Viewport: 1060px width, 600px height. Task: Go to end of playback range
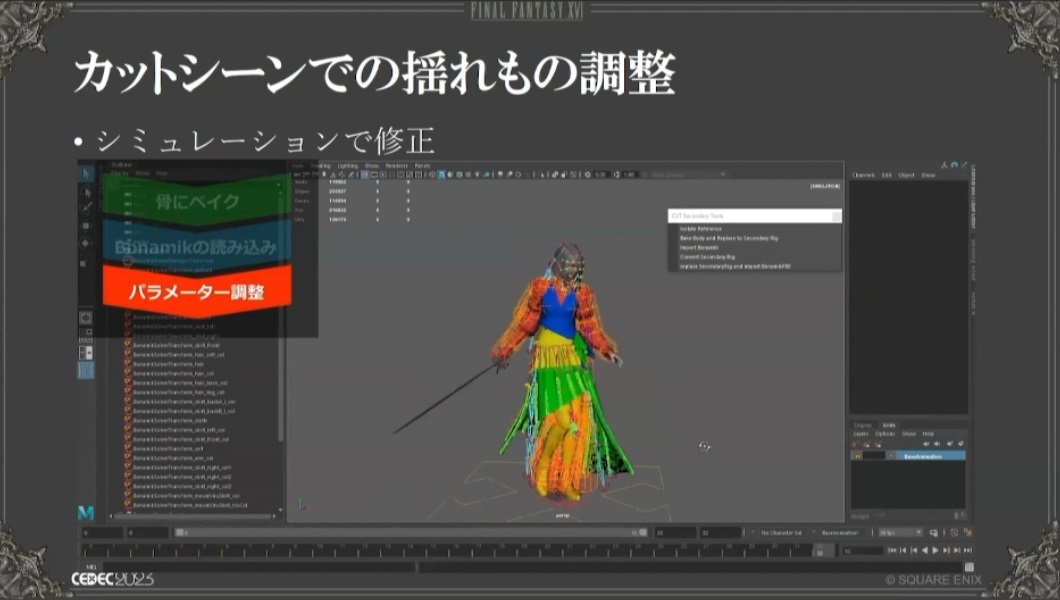click(967, 551)
